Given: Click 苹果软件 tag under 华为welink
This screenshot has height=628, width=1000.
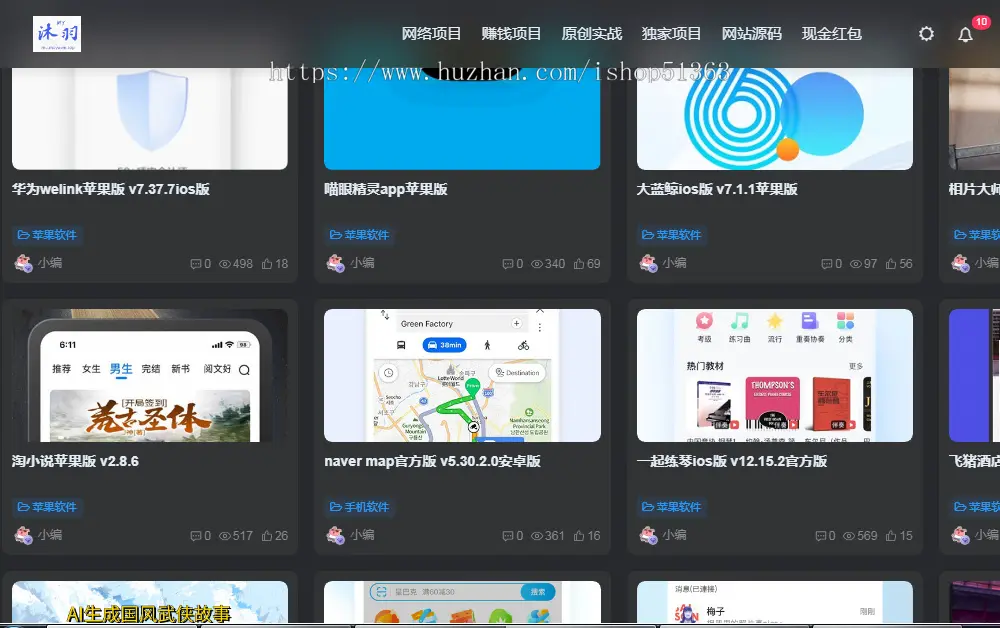Looking at the screenshot, I should (x=47, y=235).
